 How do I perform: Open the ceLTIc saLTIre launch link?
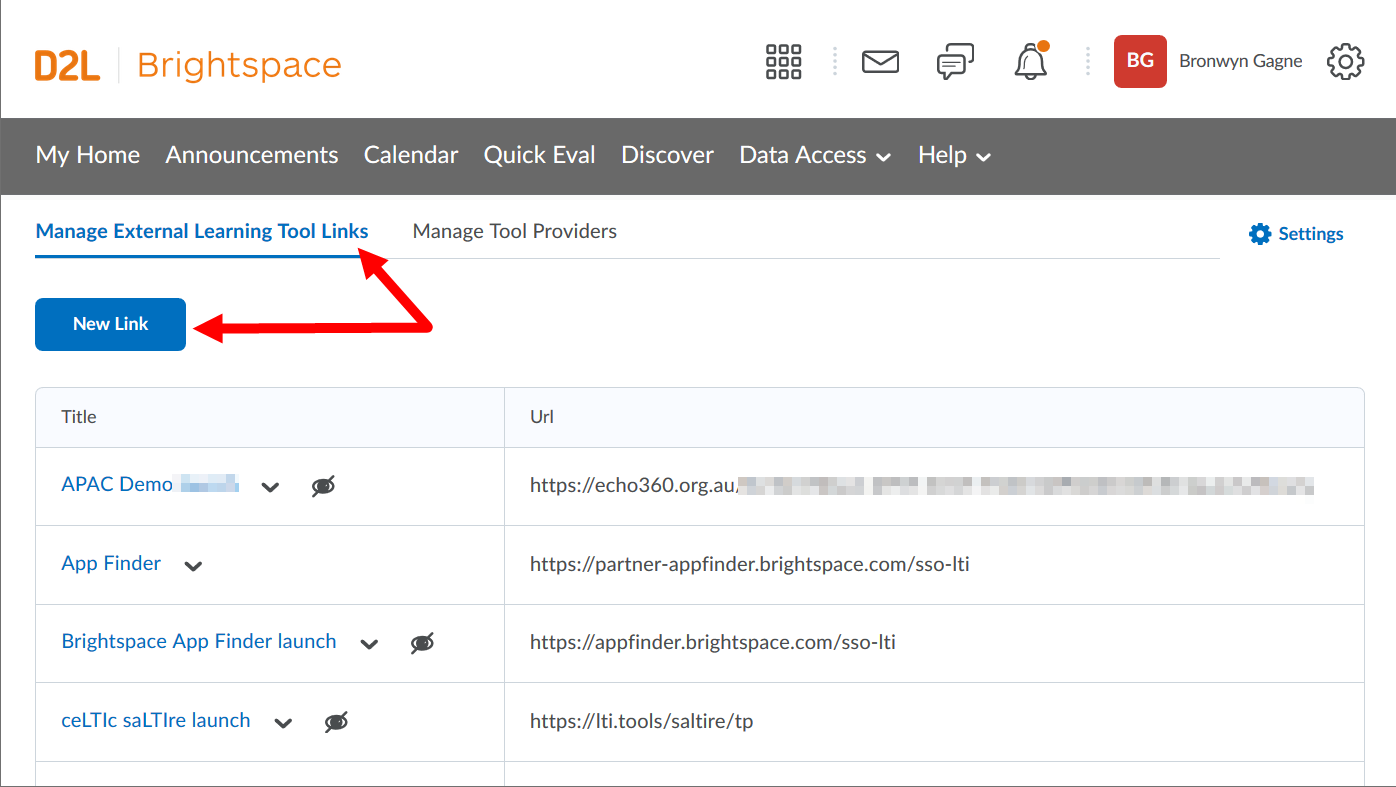click(156, 720)
